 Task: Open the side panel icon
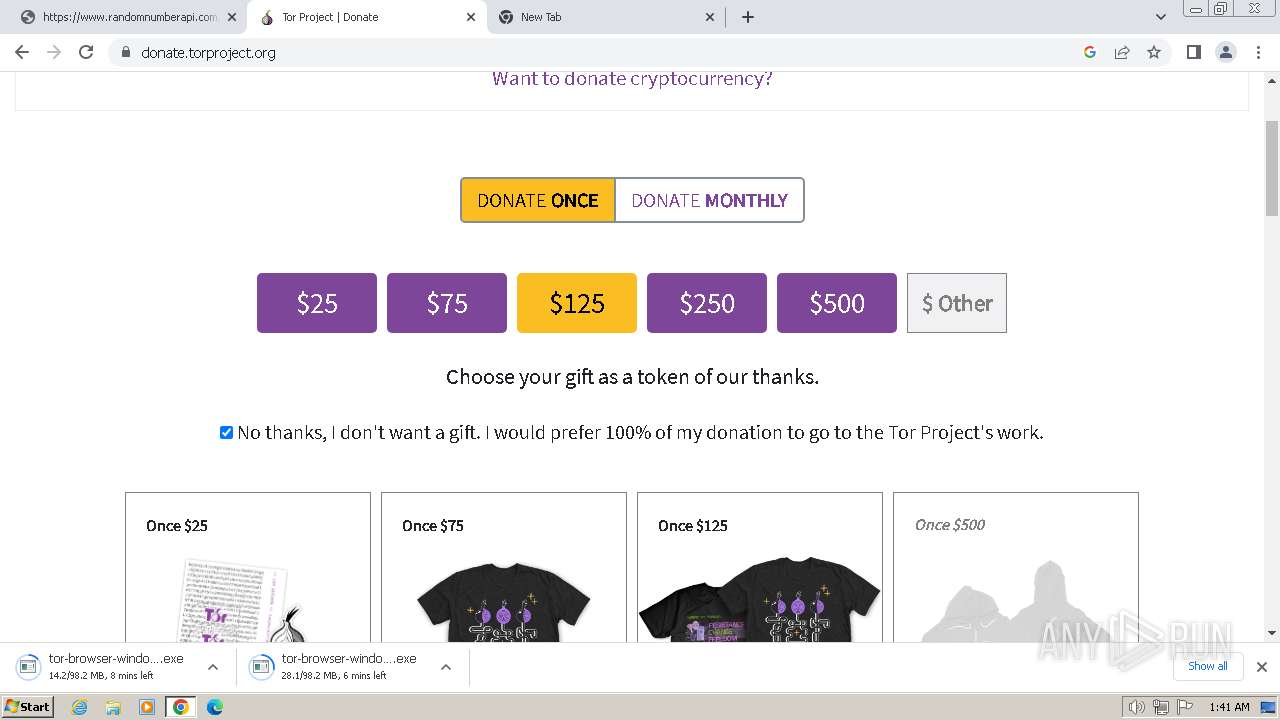1193,52
